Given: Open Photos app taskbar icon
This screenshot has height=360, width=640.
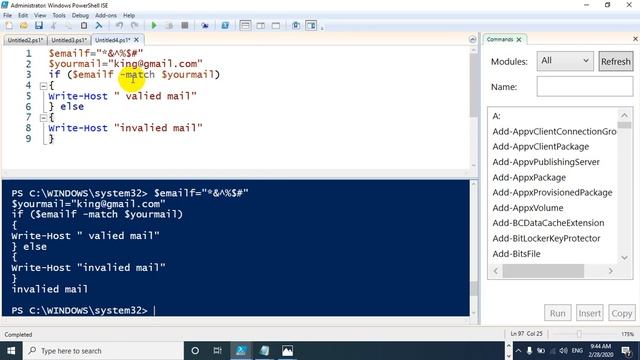Looking at the screenshot, I should click(287, 351).
